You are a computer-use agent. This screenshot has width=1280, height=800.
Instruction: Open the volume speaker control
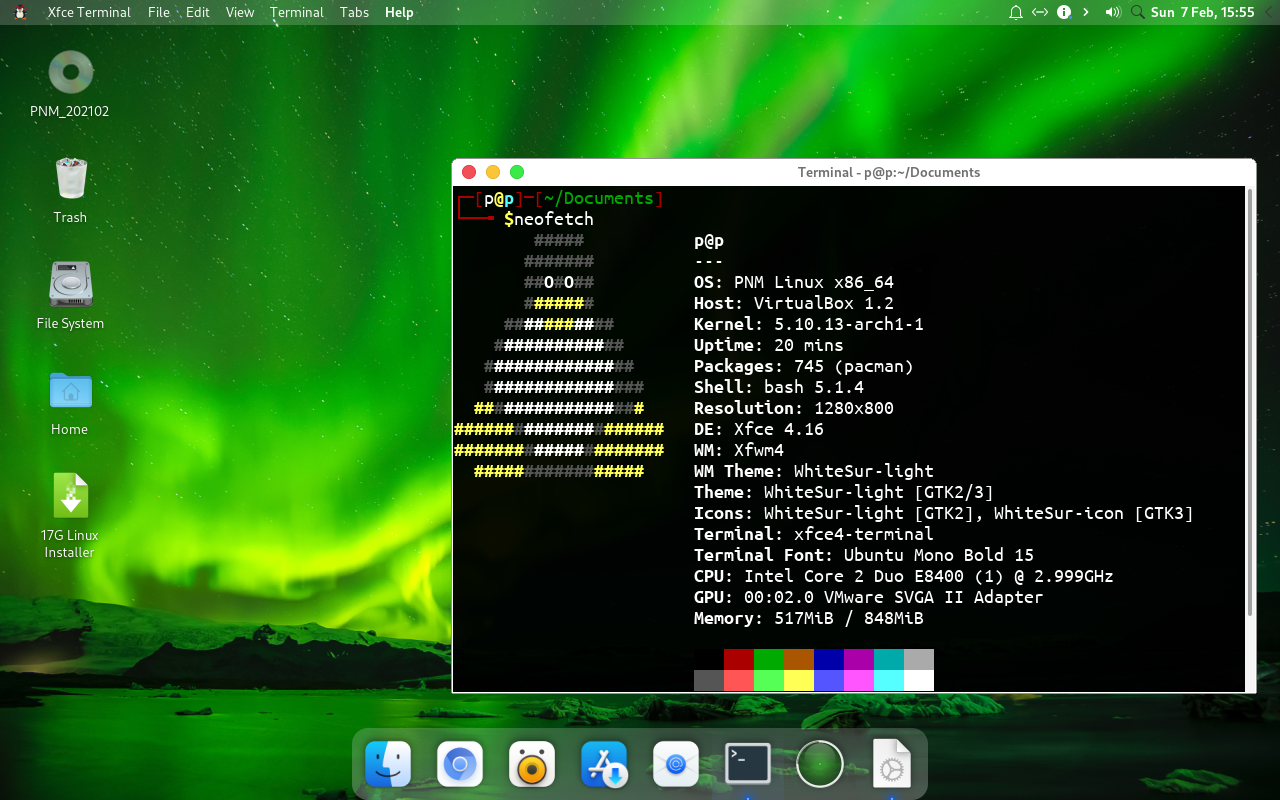[x=1113, y=12]
